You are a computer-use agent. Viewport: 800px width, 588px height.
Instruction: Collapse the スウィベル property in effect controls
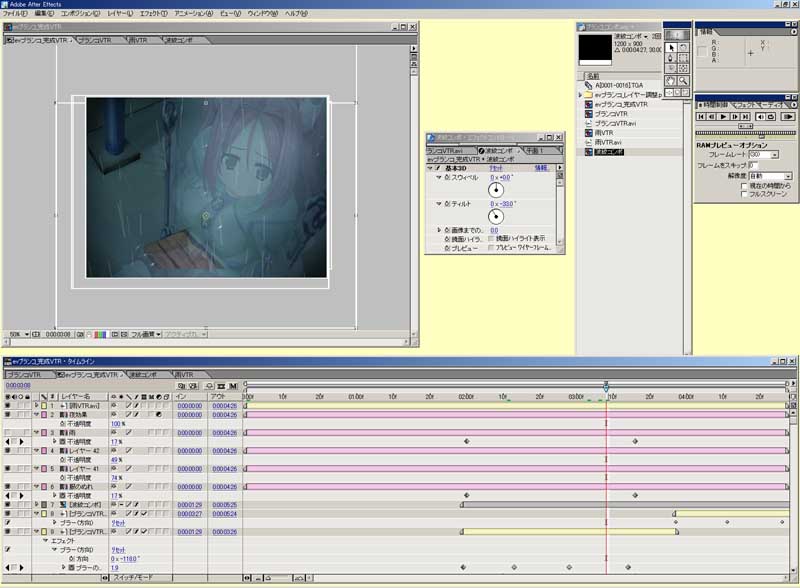tap(438, 178)
